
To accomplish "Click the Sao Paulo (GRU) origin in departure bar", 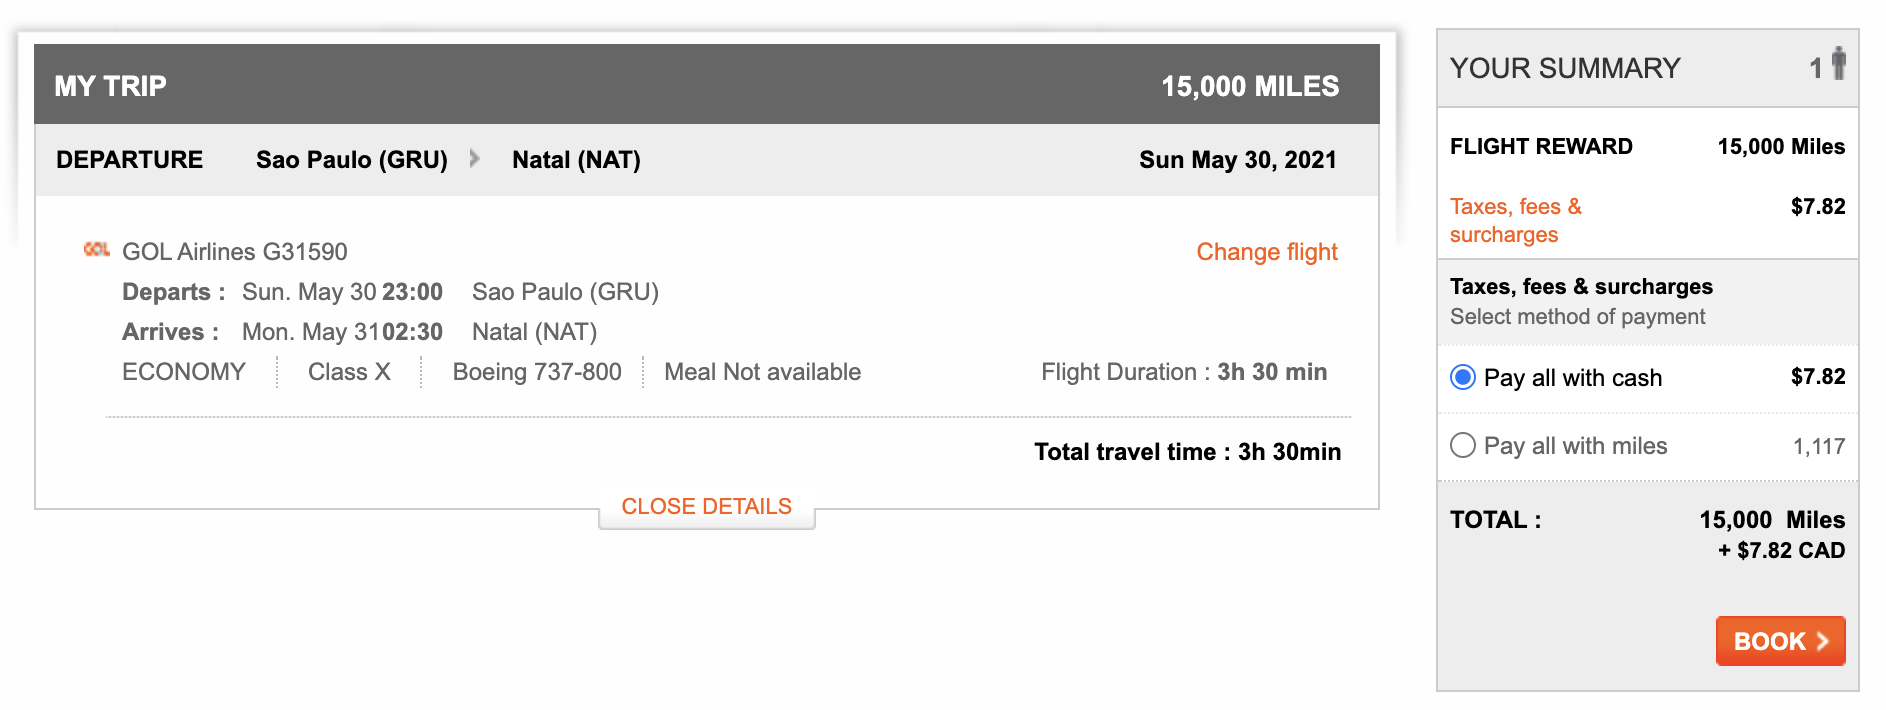I will (x=351, y=160).
